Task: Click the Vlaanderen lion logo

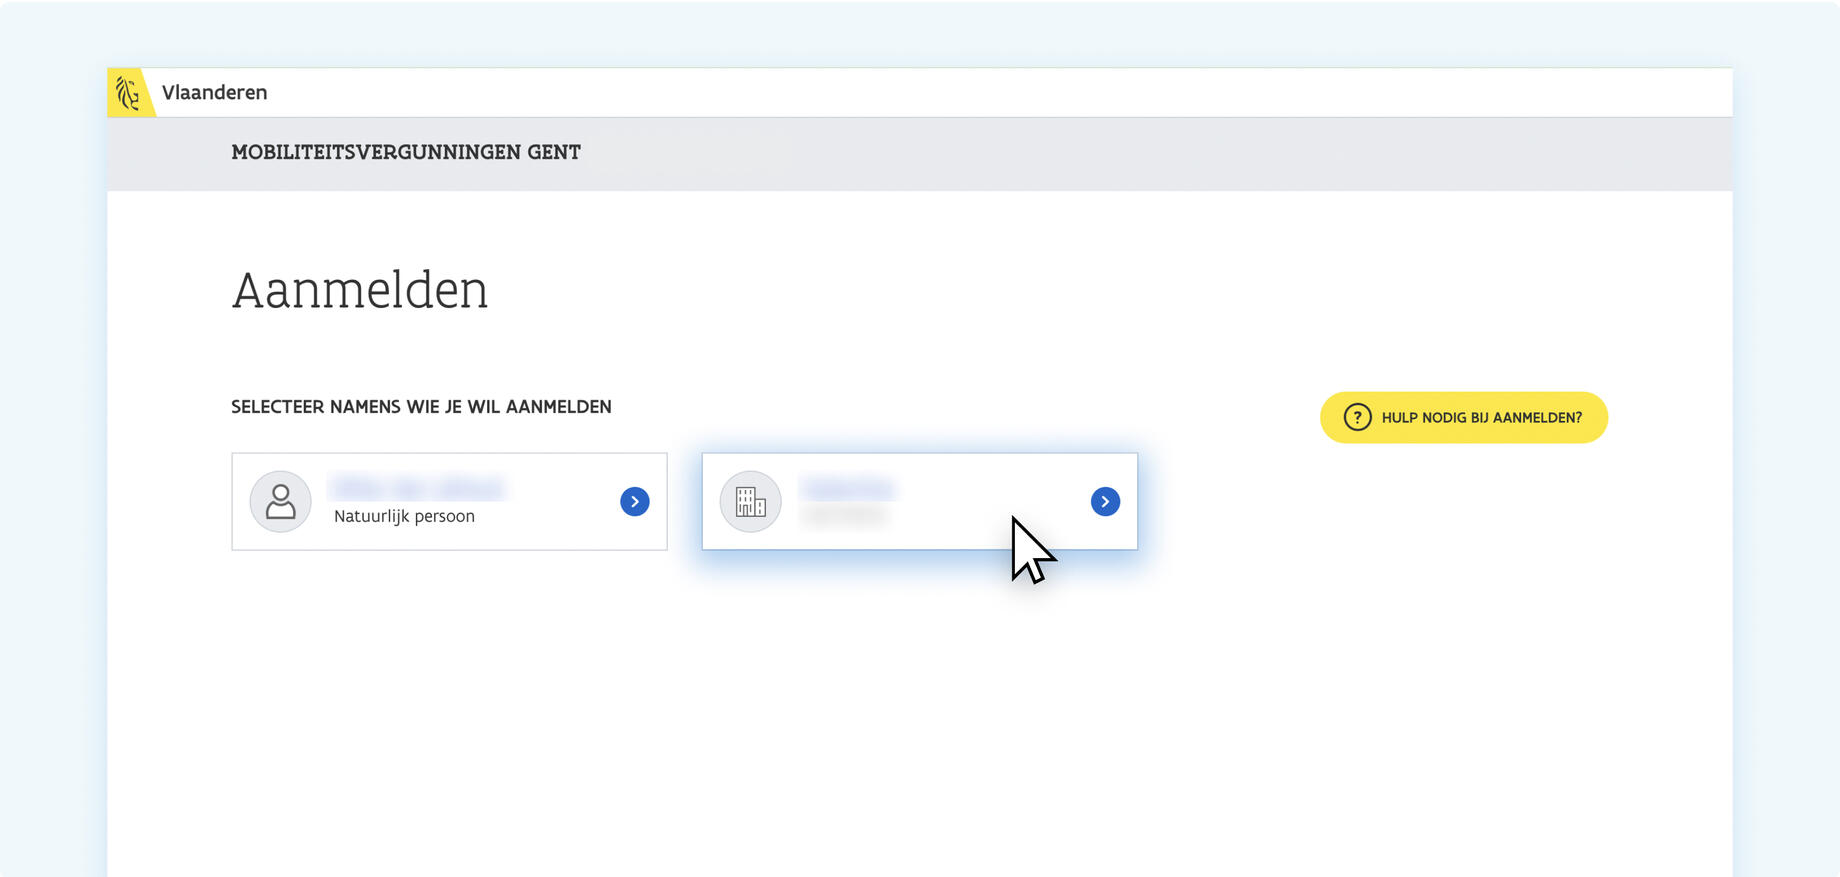Action: tap(129, 93)
